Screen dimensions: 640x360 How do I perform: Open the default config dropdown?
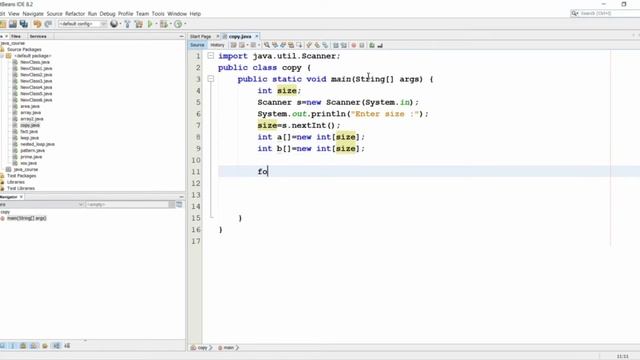click(82, 24)
